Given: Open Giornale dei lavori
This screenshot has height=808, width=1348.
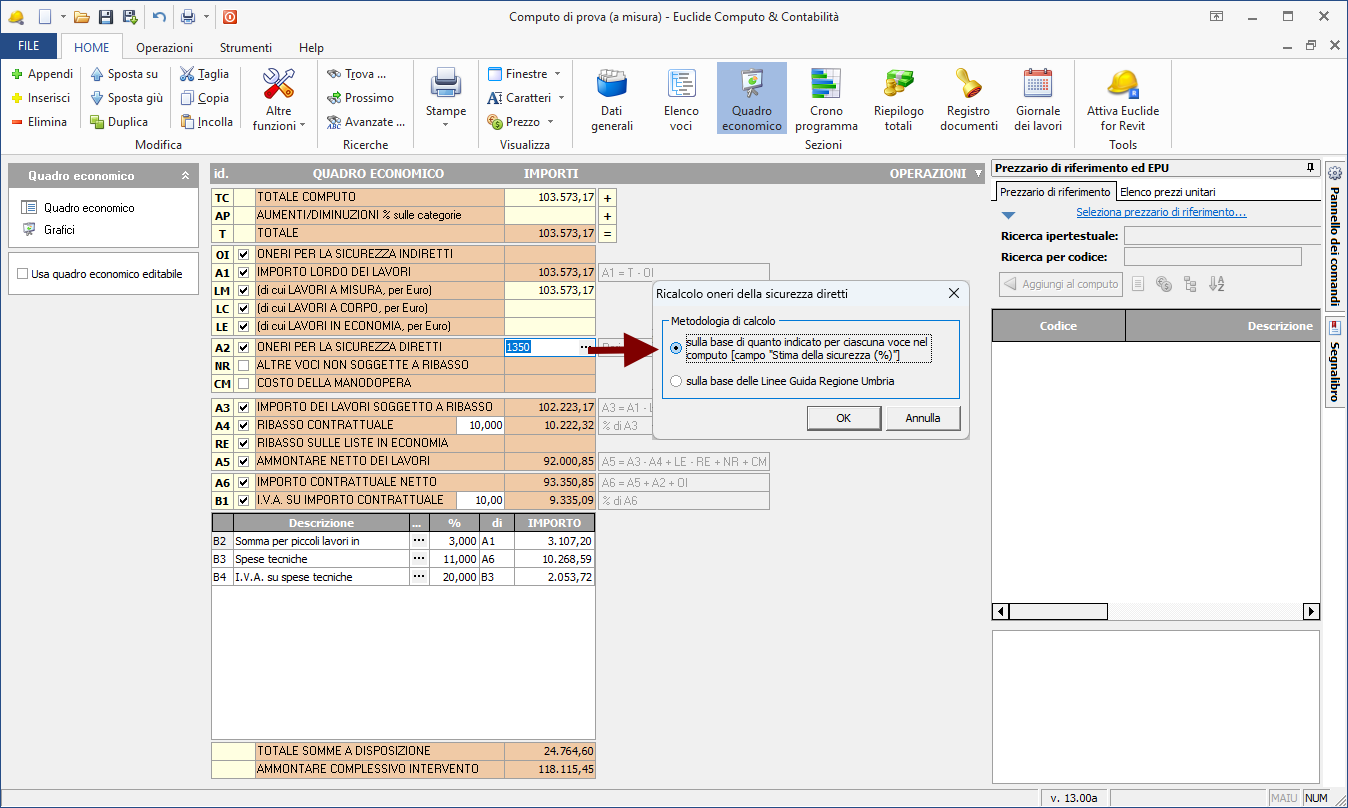Looking at the screenshot, I should (x=1038, y=100).
